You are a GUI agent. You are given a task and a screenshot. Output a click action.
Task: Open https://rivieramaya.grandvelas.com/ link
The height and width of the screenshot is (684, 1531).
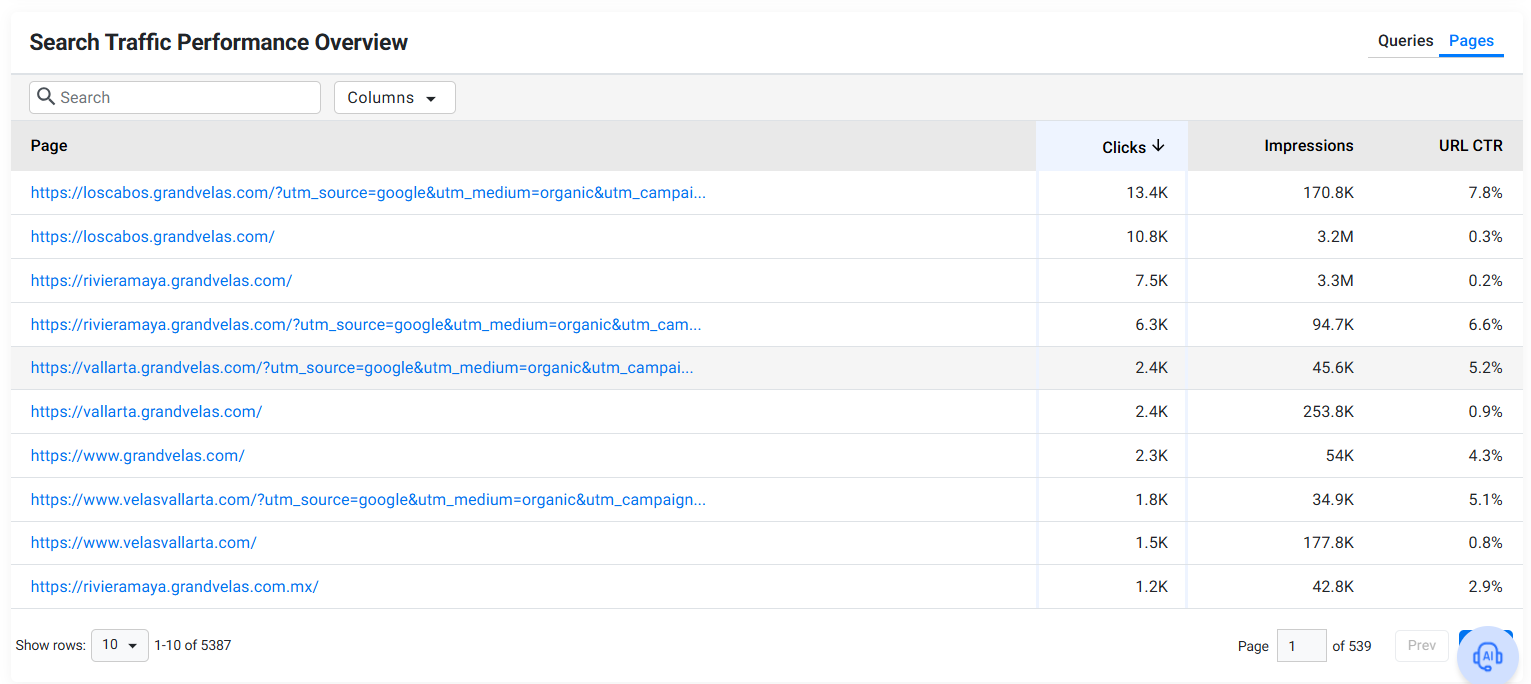(x=161, y=281)
